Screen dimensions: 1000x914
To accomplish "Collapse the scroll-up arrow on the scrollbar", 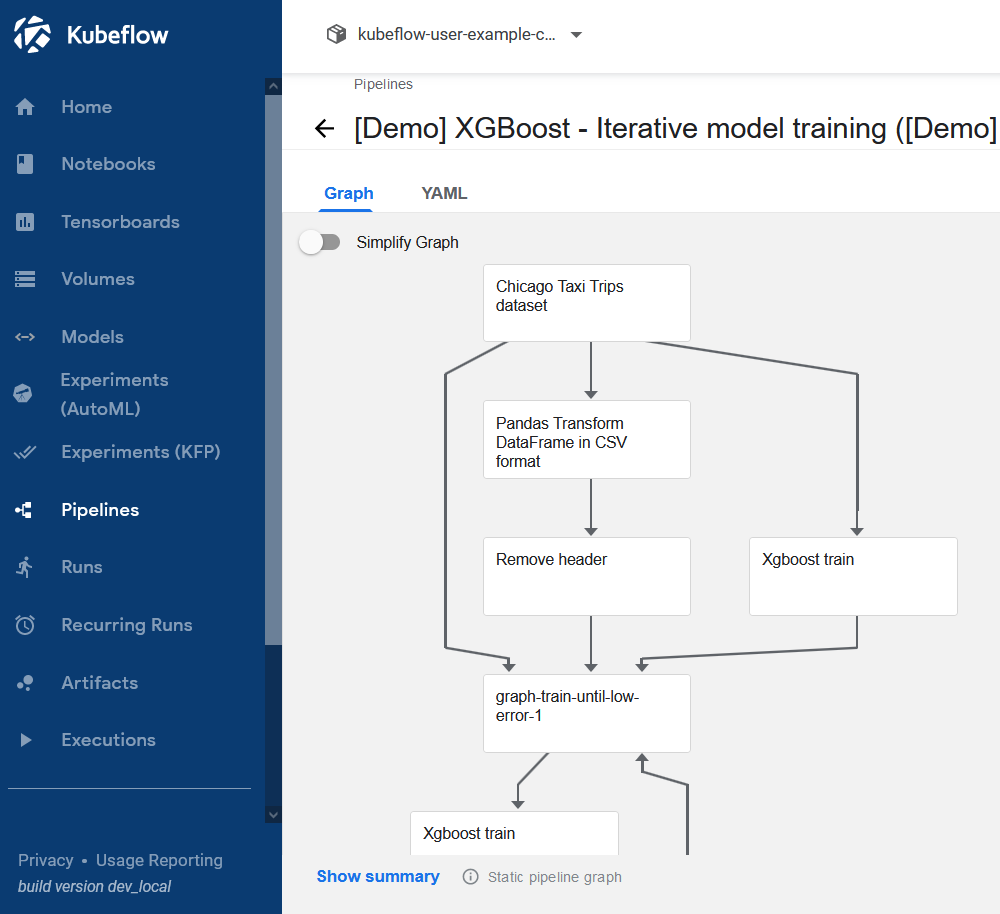I will [273, 85].
